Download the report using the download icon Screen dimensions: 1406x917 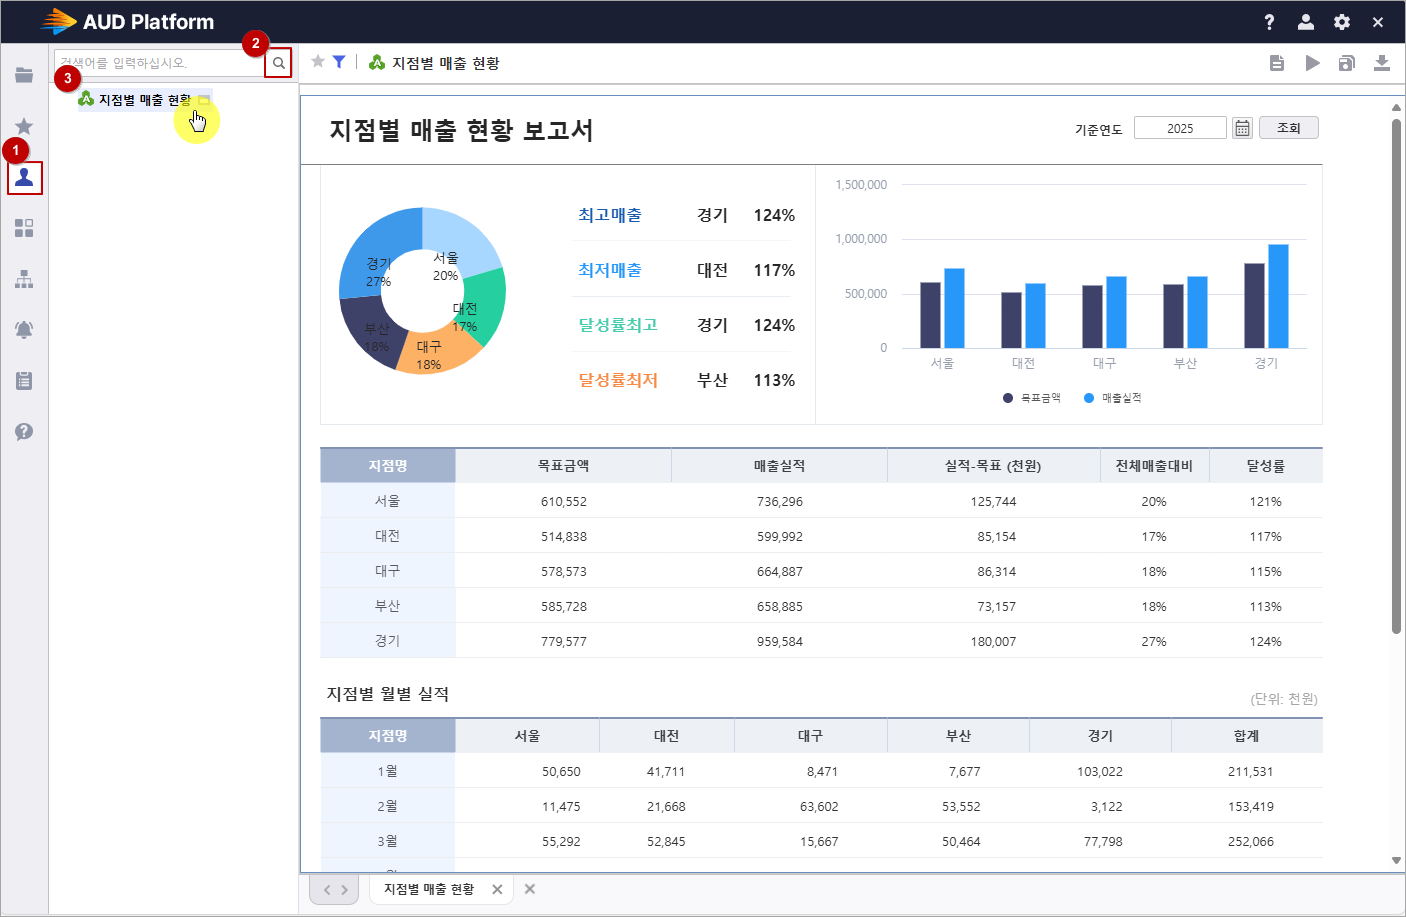(x=1381, y=63)
